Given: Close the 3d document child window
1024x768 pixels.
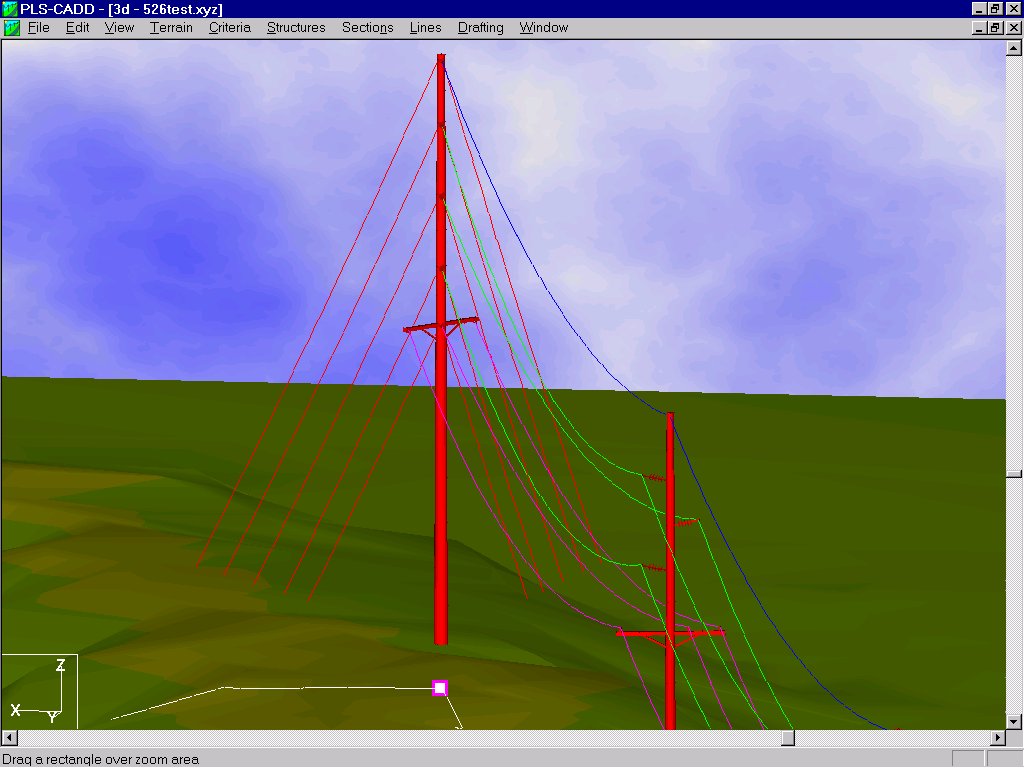Looking at the screenshot, I should coord(1013,27).
